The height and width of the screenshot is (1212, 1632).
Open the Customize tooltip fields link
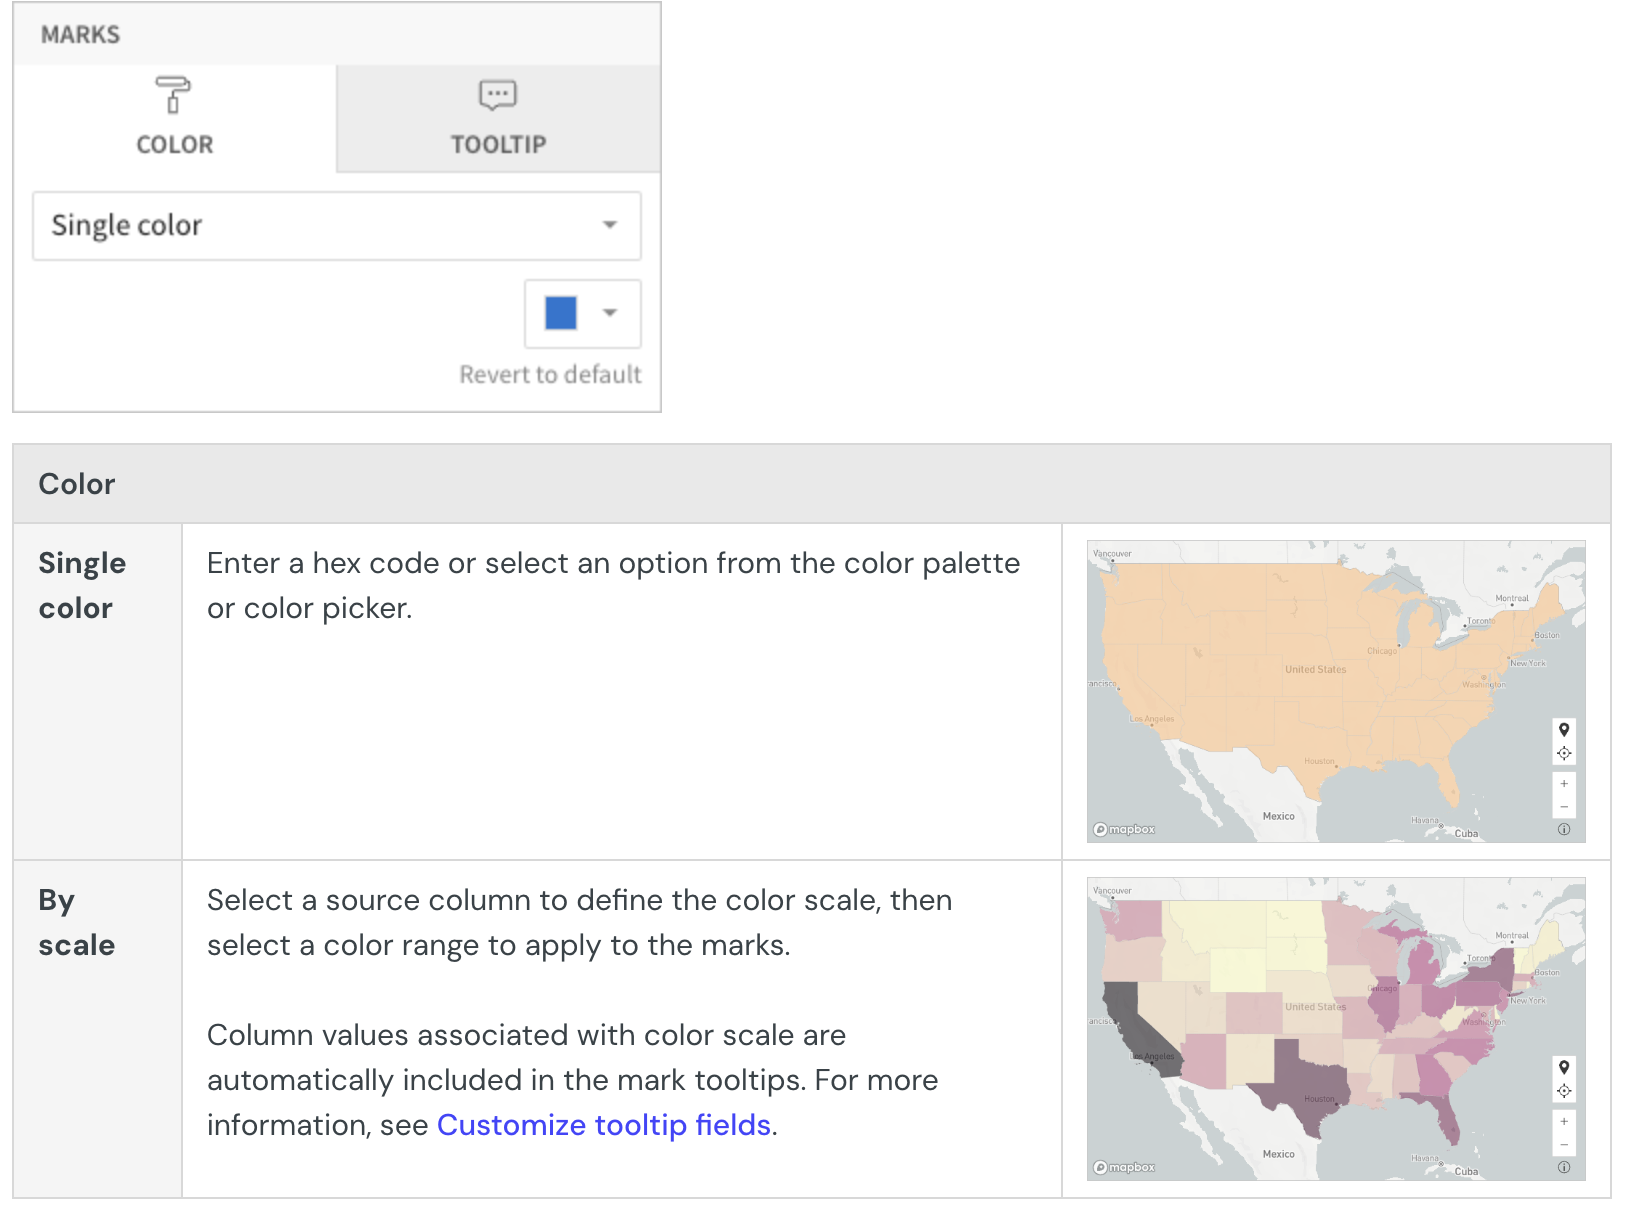tap(604, 1125)
